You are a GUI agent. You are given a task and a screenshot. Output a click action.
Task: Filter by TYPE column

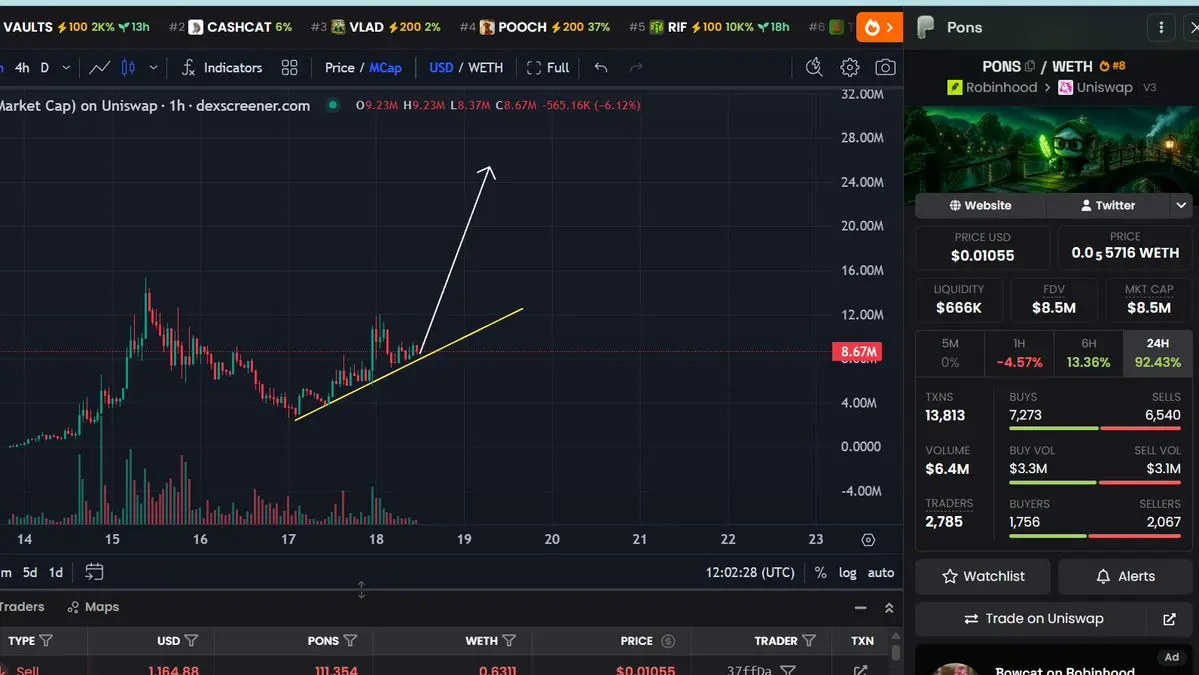pyautogui.click(x=46, y=641)
